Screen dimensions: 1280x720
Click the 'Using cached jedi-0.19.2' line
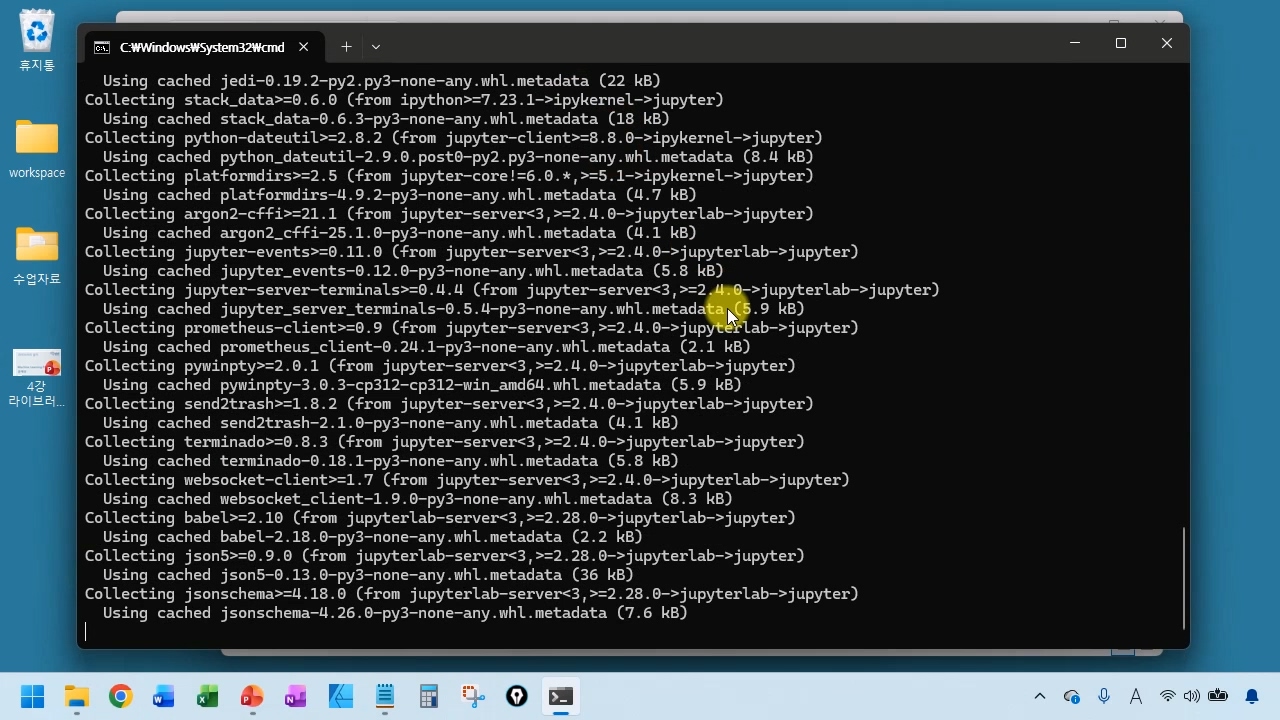tap(382, 81)
